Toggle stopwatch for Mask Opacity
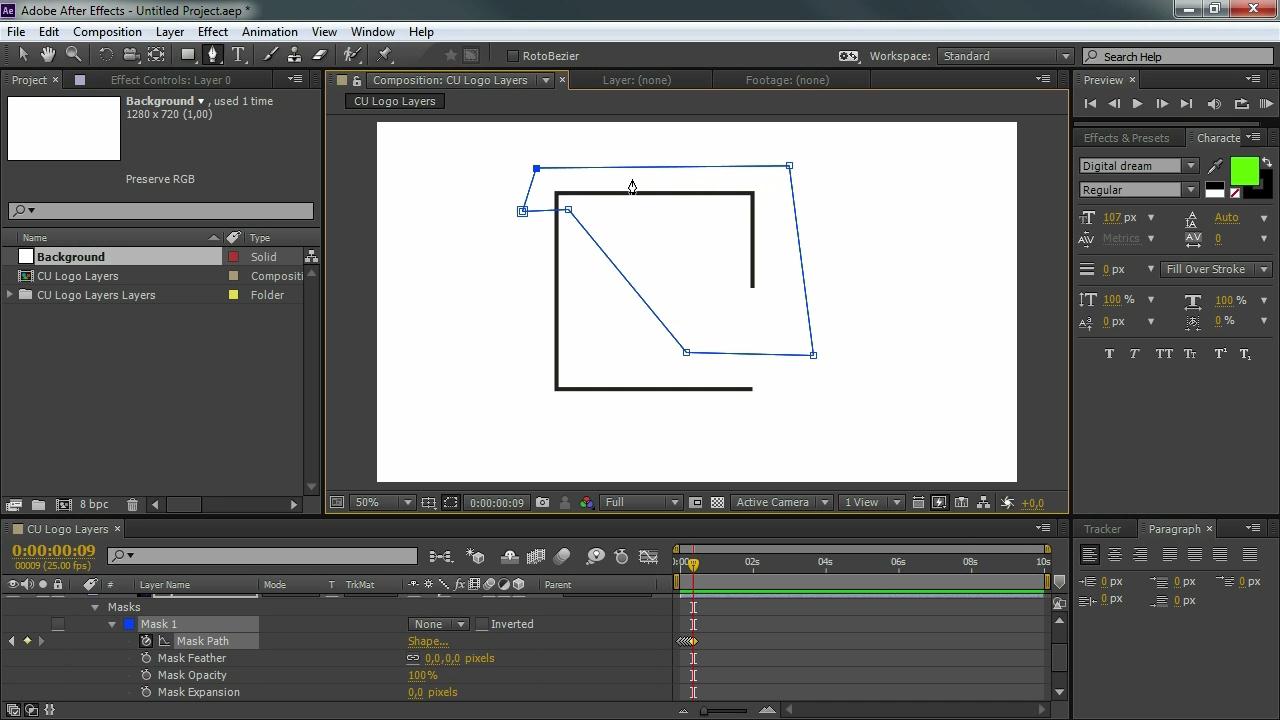Viewport: 1280px width, 720px height. (146, 675)
